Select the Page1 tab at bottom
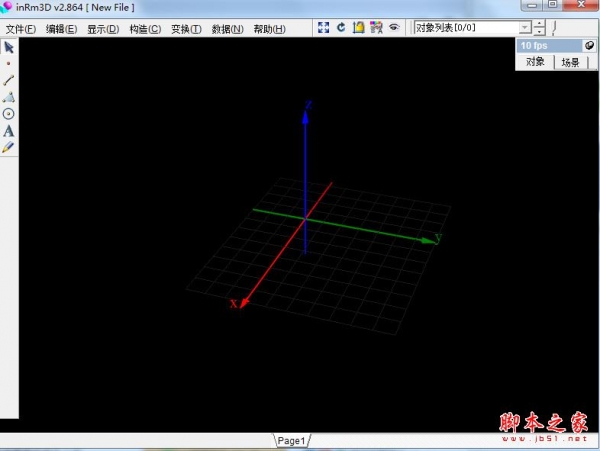Image resolution: width=600 pixels, height=451 pixels. [x=291, y=440]
